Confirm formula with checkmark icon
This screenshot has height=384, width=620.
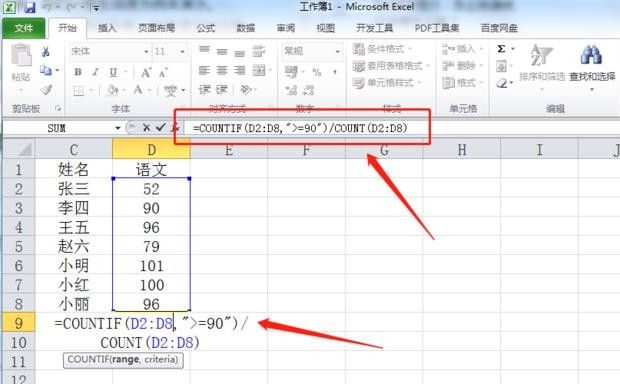click(x=160, y=128)
